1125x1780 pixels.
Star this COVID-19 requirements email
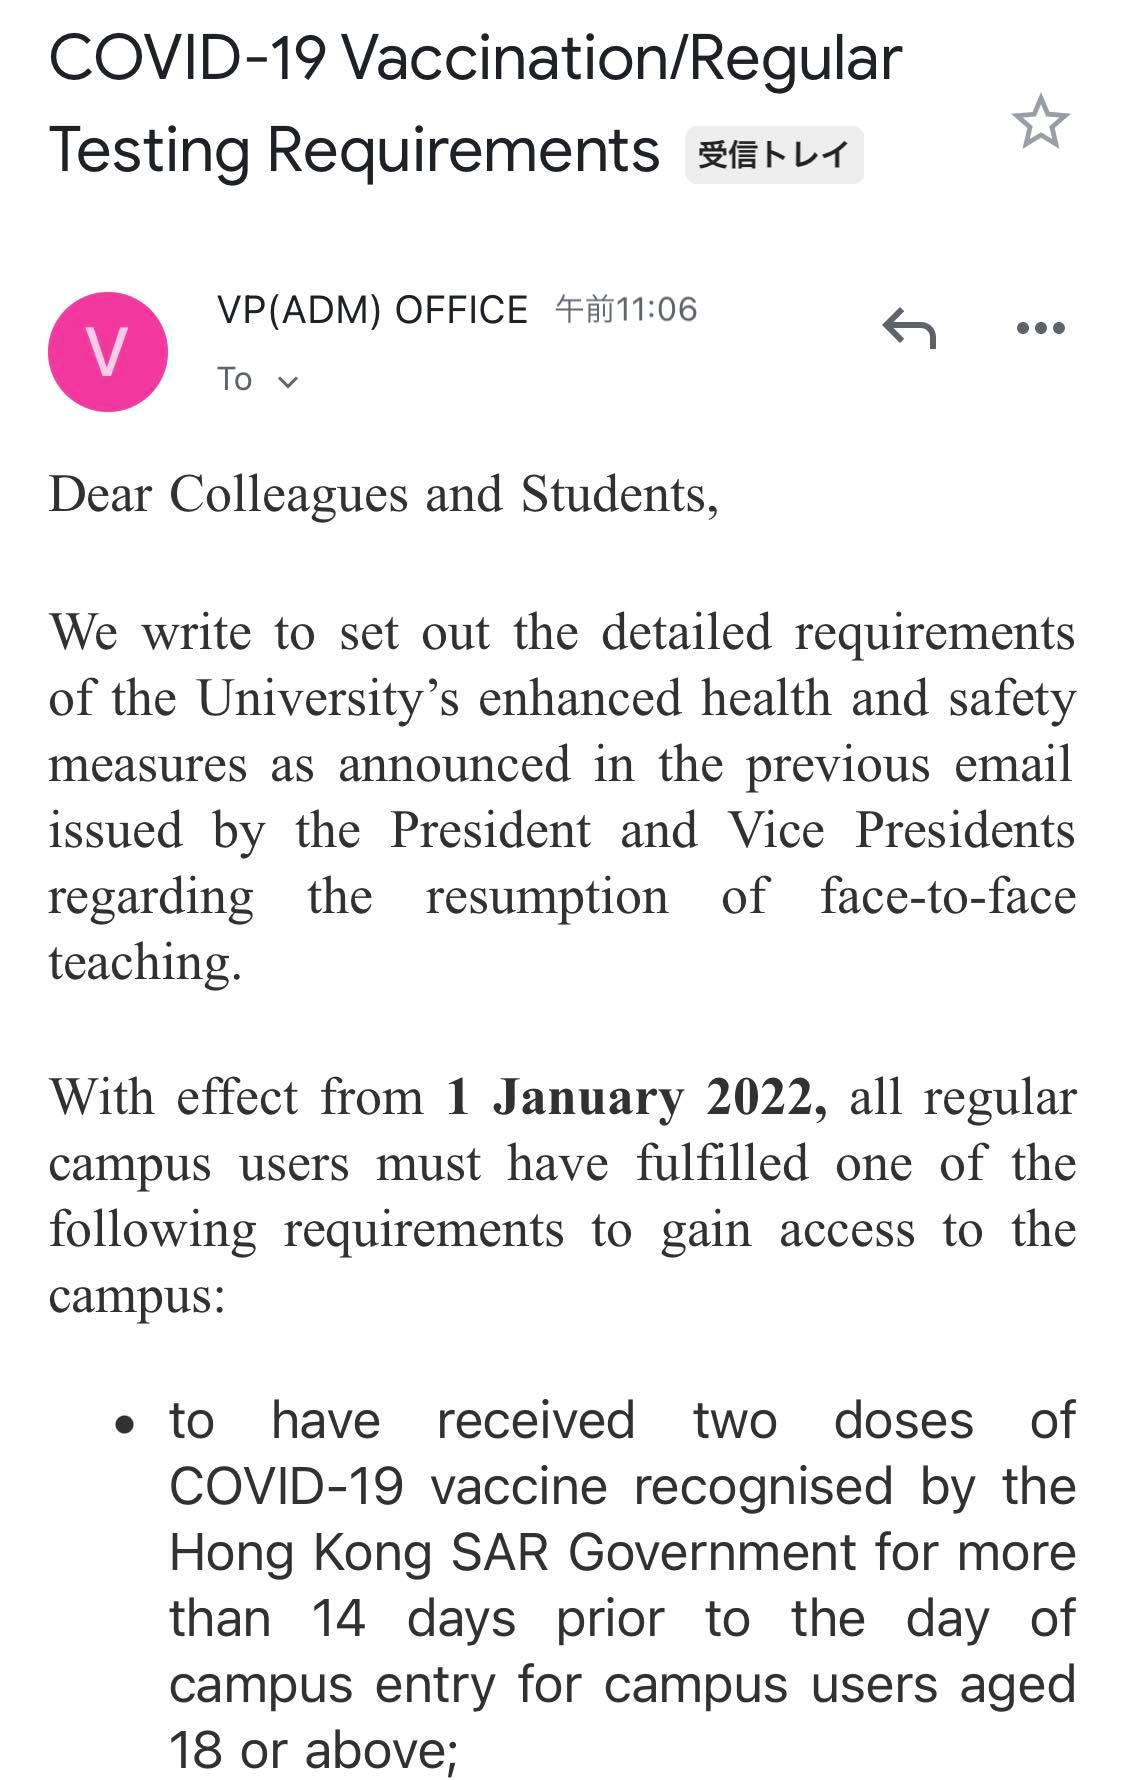point(1040,122)
